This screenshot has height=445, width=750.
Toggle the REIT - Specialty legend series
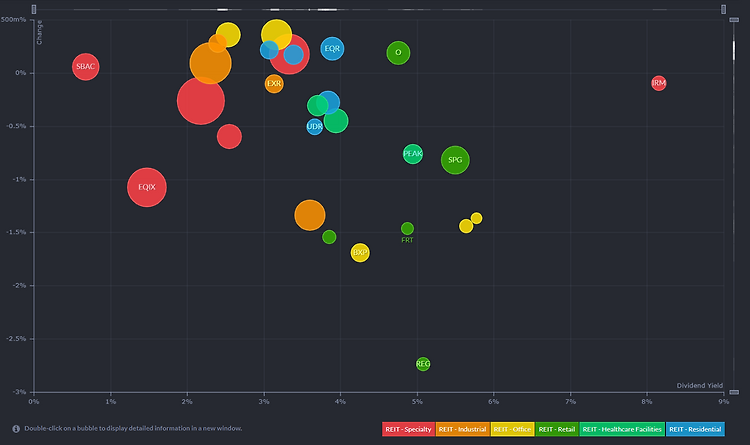[408, 429]
